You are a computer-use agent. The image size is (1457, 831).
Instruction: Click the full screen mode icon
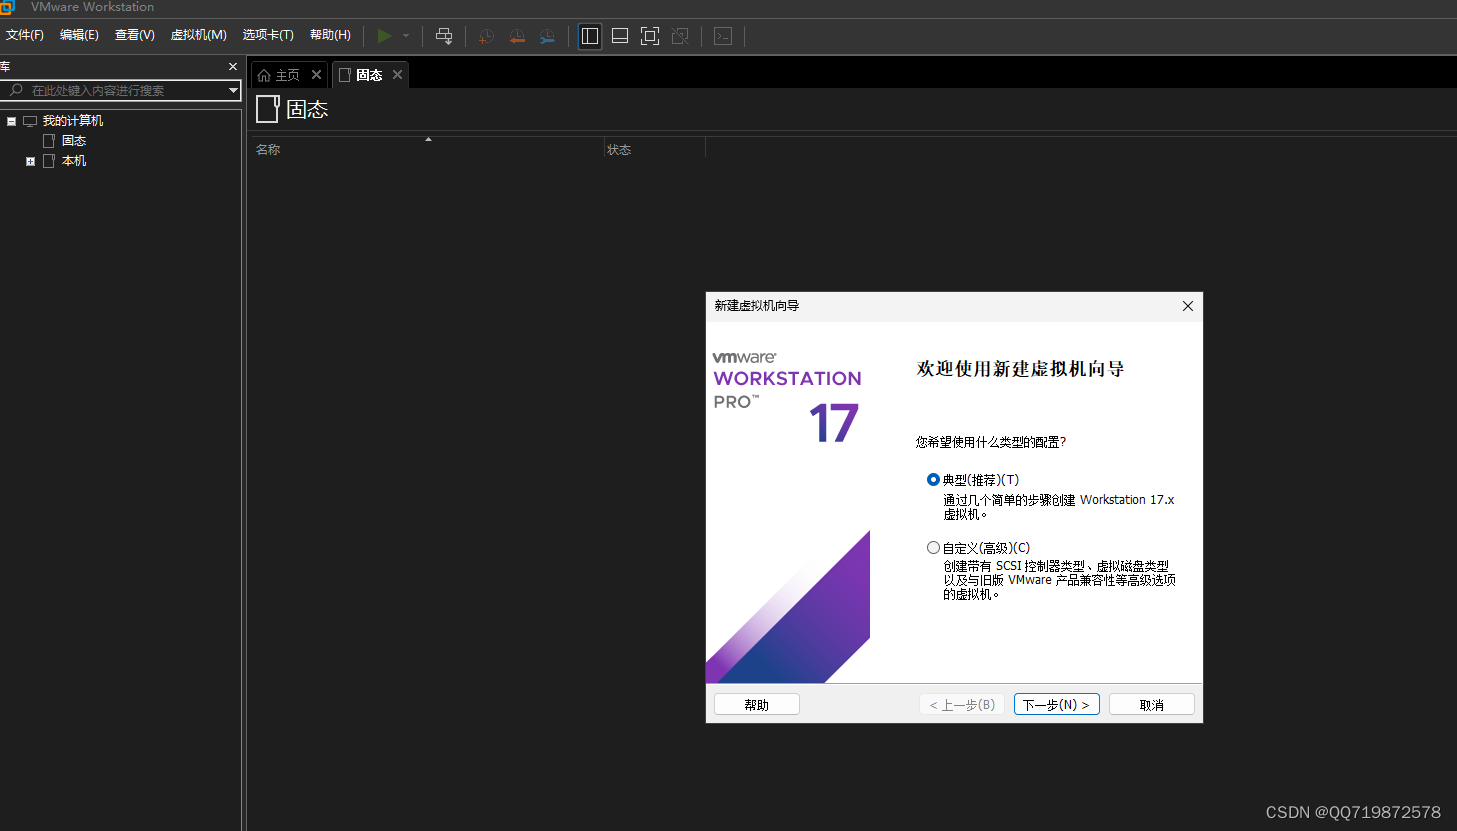tap(650, 36)
